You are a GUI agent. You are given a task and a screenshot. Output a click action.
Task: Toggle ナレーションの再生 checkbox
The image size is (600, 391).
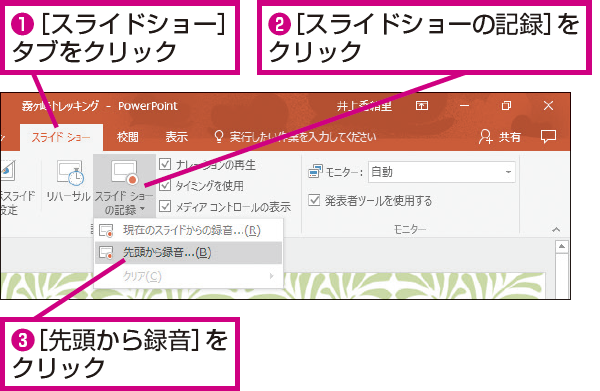click(165, 164)
